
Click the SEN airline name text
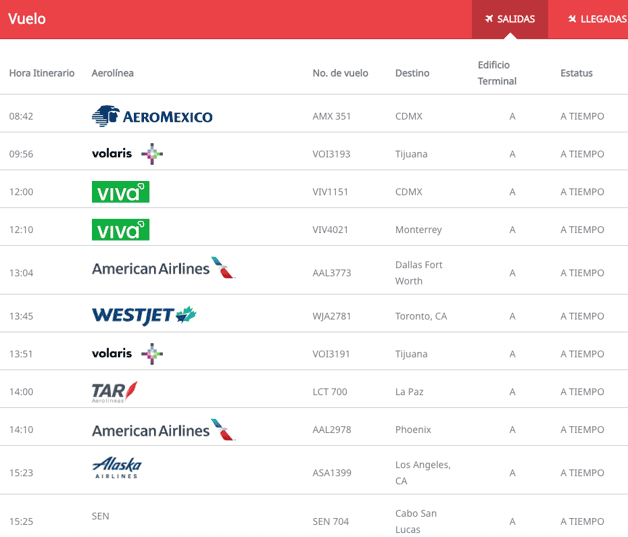point(100,516)
